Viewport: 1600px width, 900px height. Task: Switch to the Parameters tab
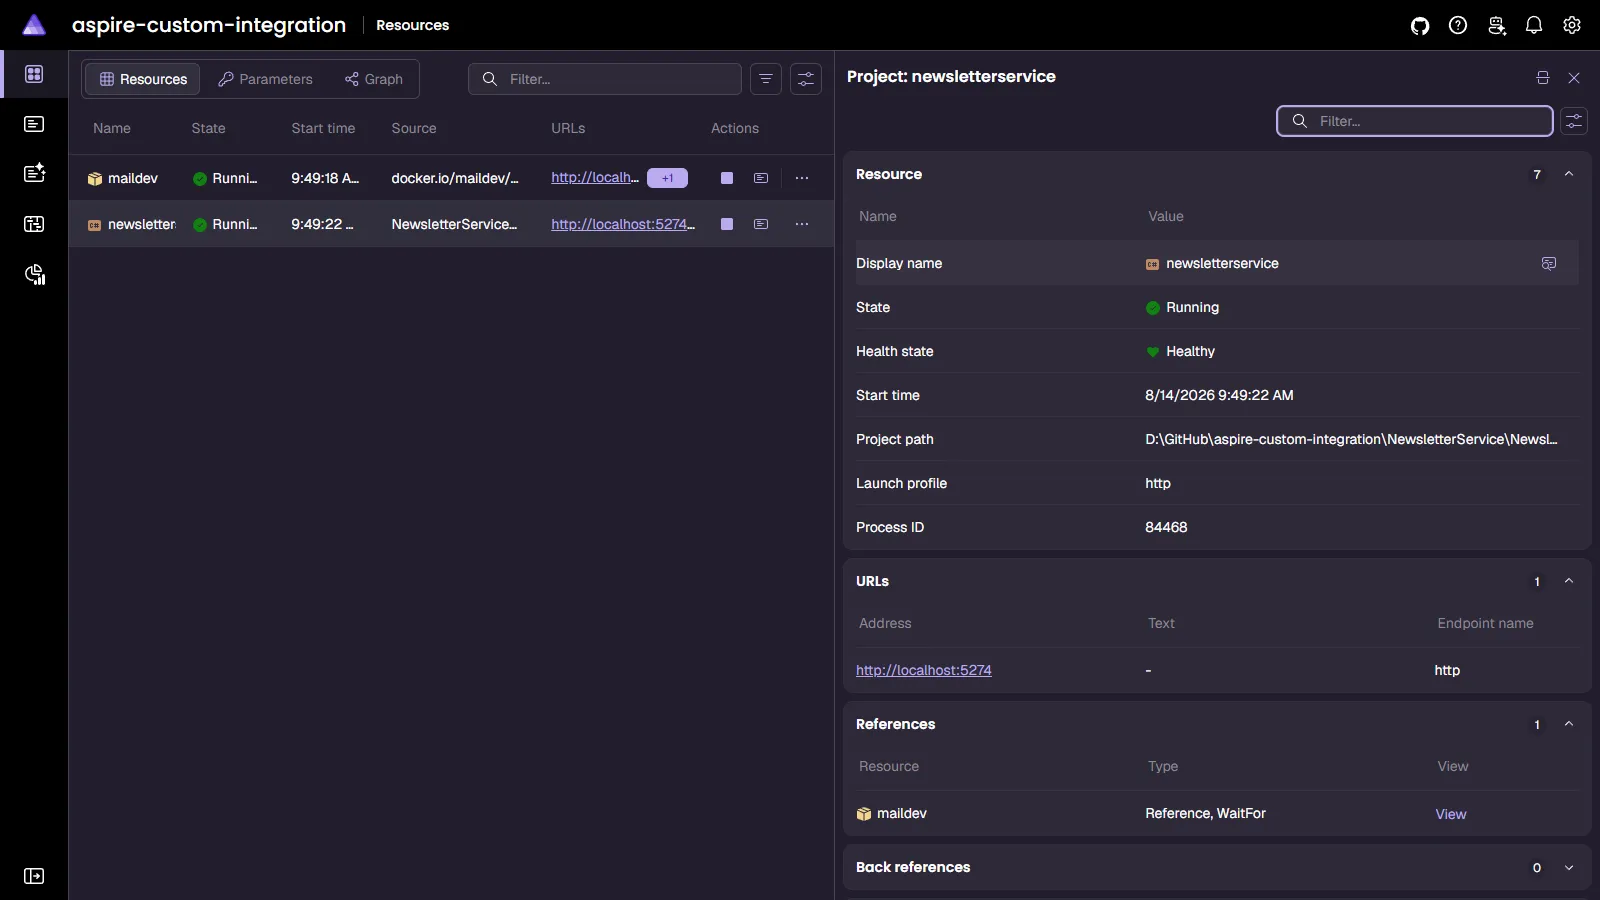click(265, 79)
